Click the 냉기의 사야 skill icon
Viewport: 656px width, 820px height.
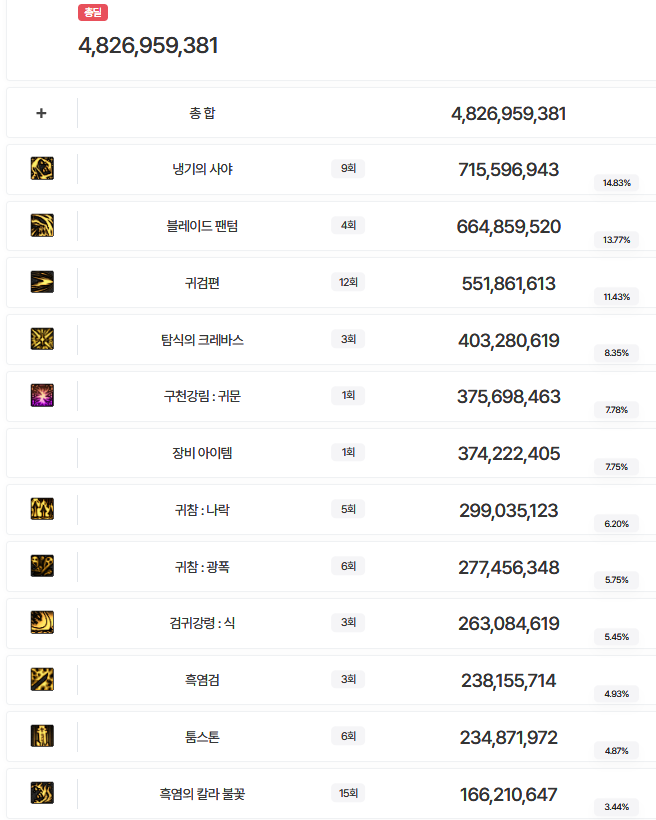click(42, 168)
